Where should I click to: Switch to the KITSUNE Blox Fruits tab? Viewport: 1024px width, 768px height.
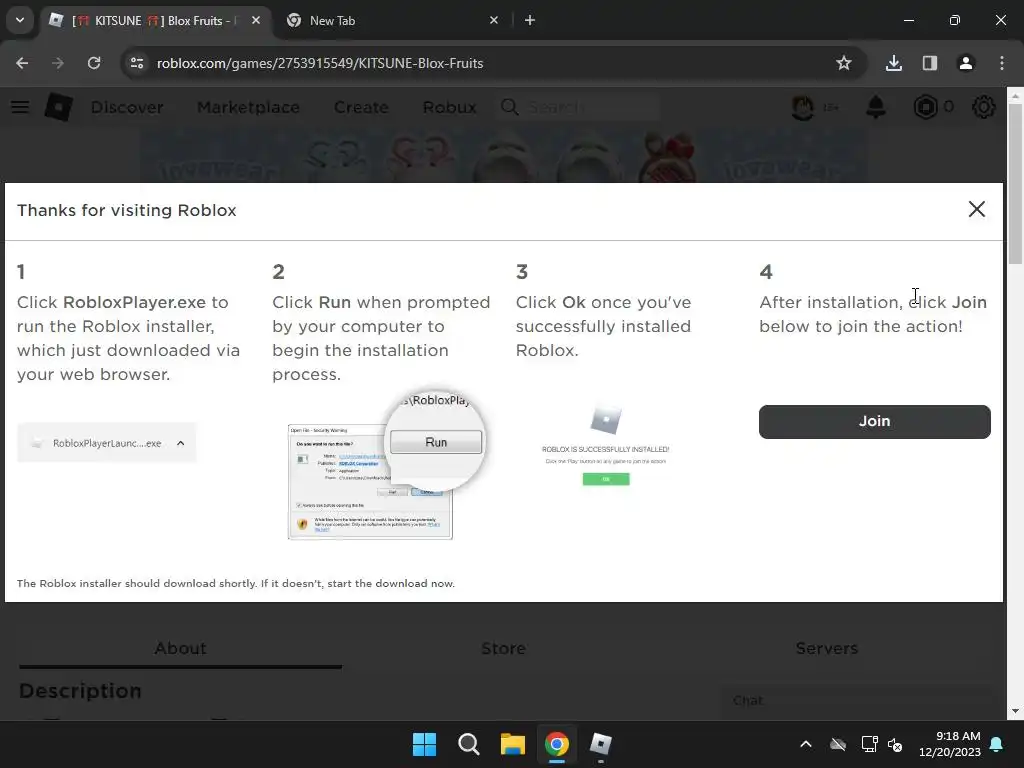pyautogui.click(x=155, y=21)
